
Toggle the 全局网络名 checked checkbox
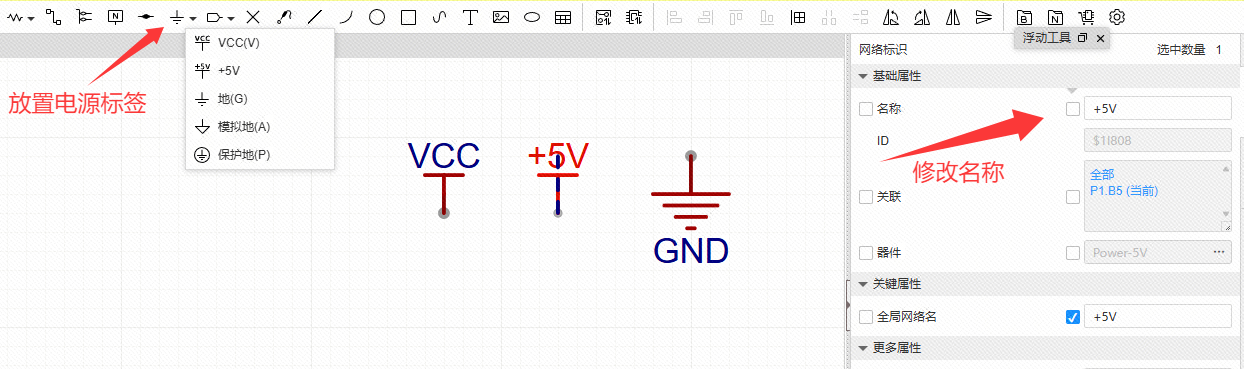[x=1073, y=317]
